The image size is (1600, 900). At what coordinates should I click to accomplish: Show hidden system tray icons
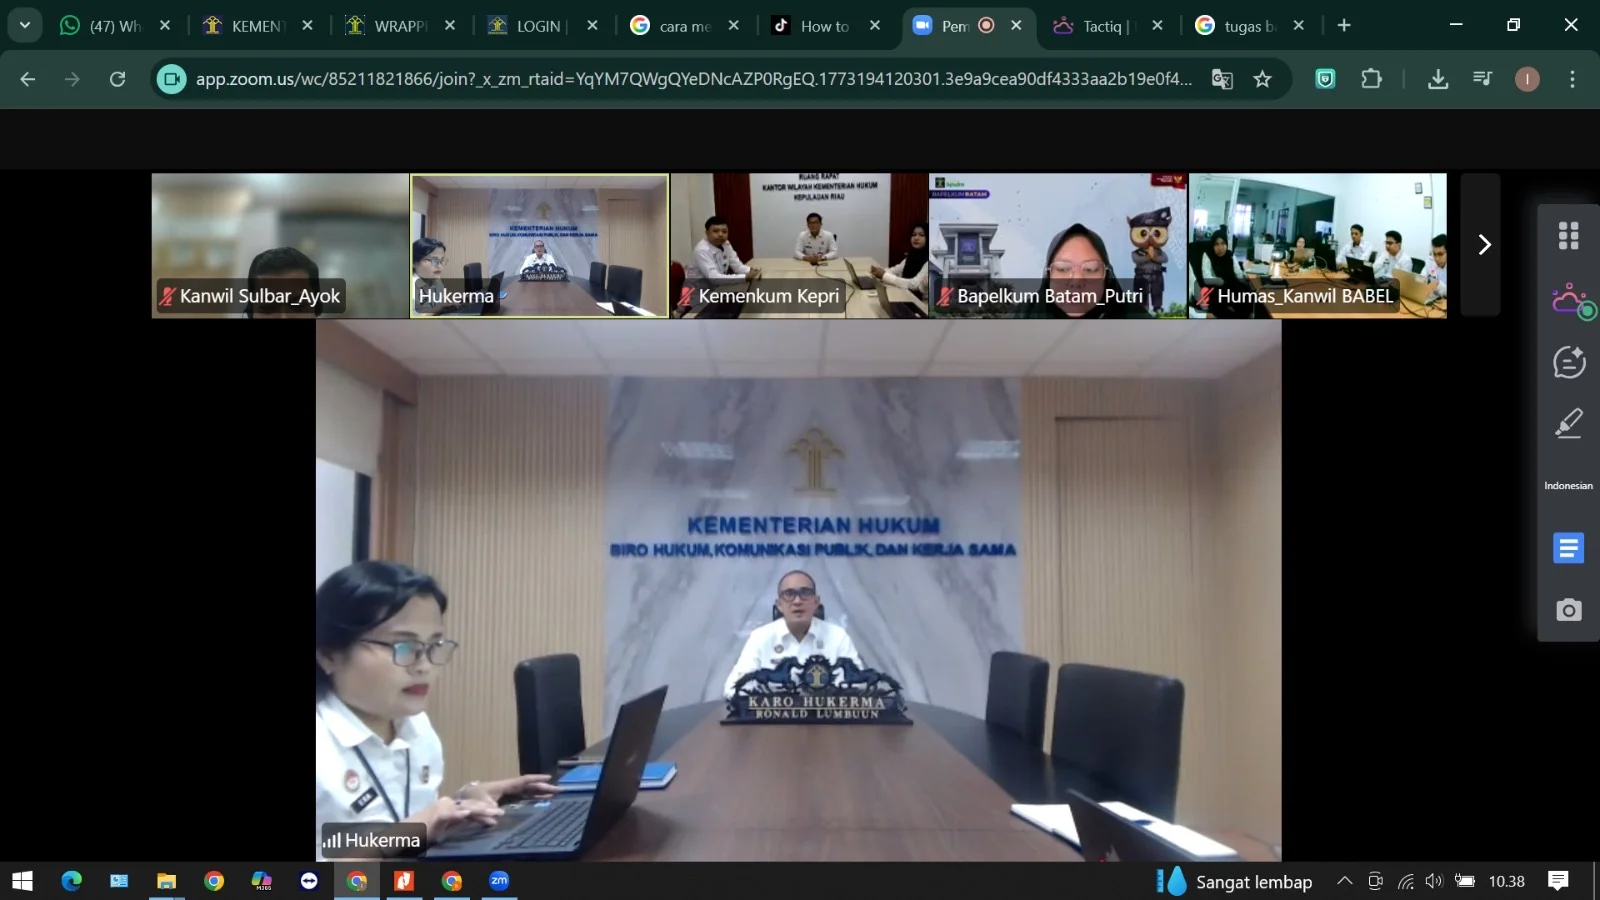click(x=1345, y=881)
